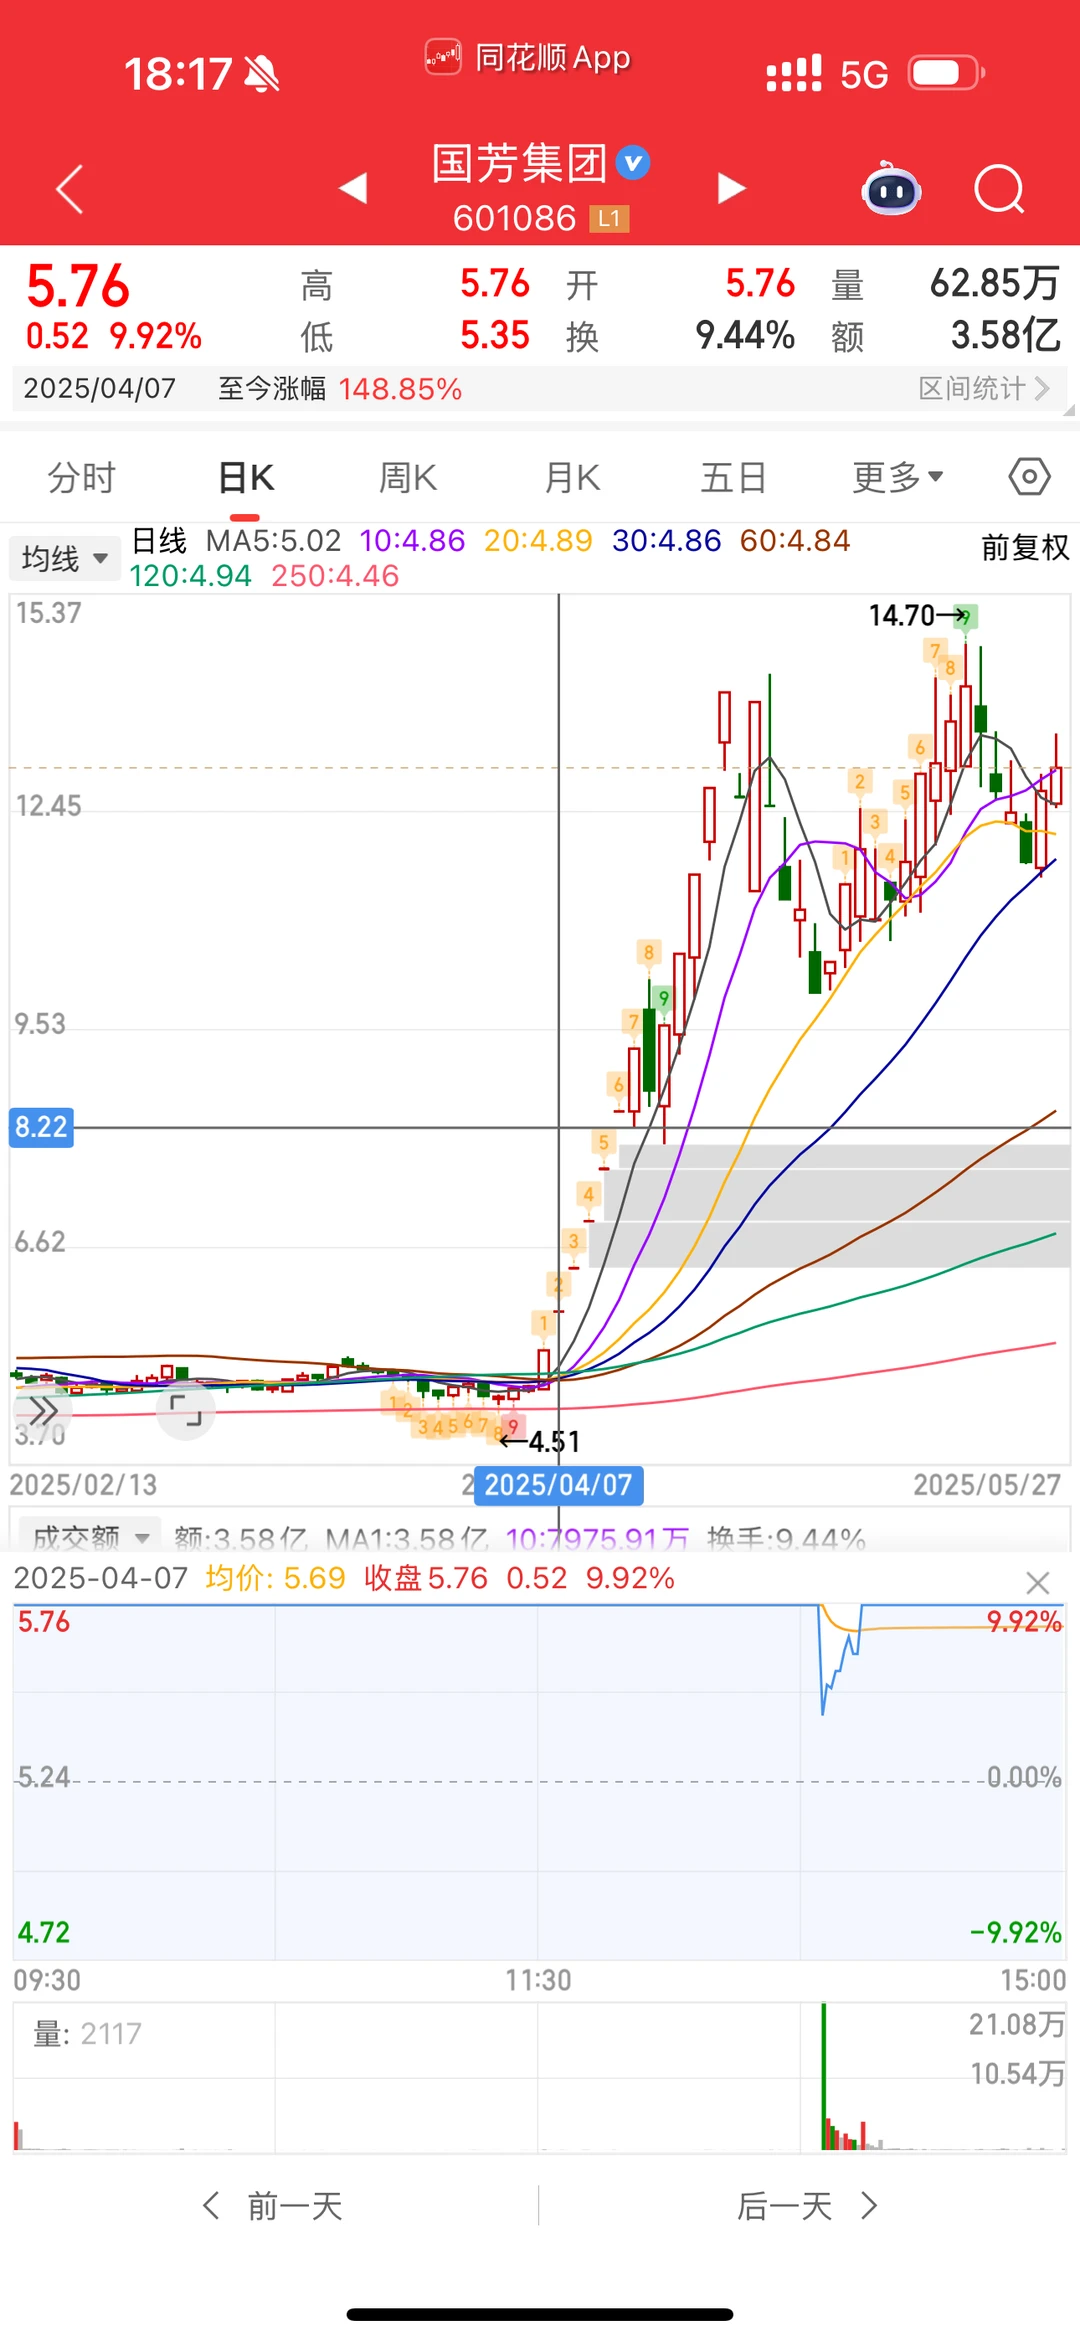The image size is (1080, 2341).
Task: Open stock search magnifier
Action: 999,188
